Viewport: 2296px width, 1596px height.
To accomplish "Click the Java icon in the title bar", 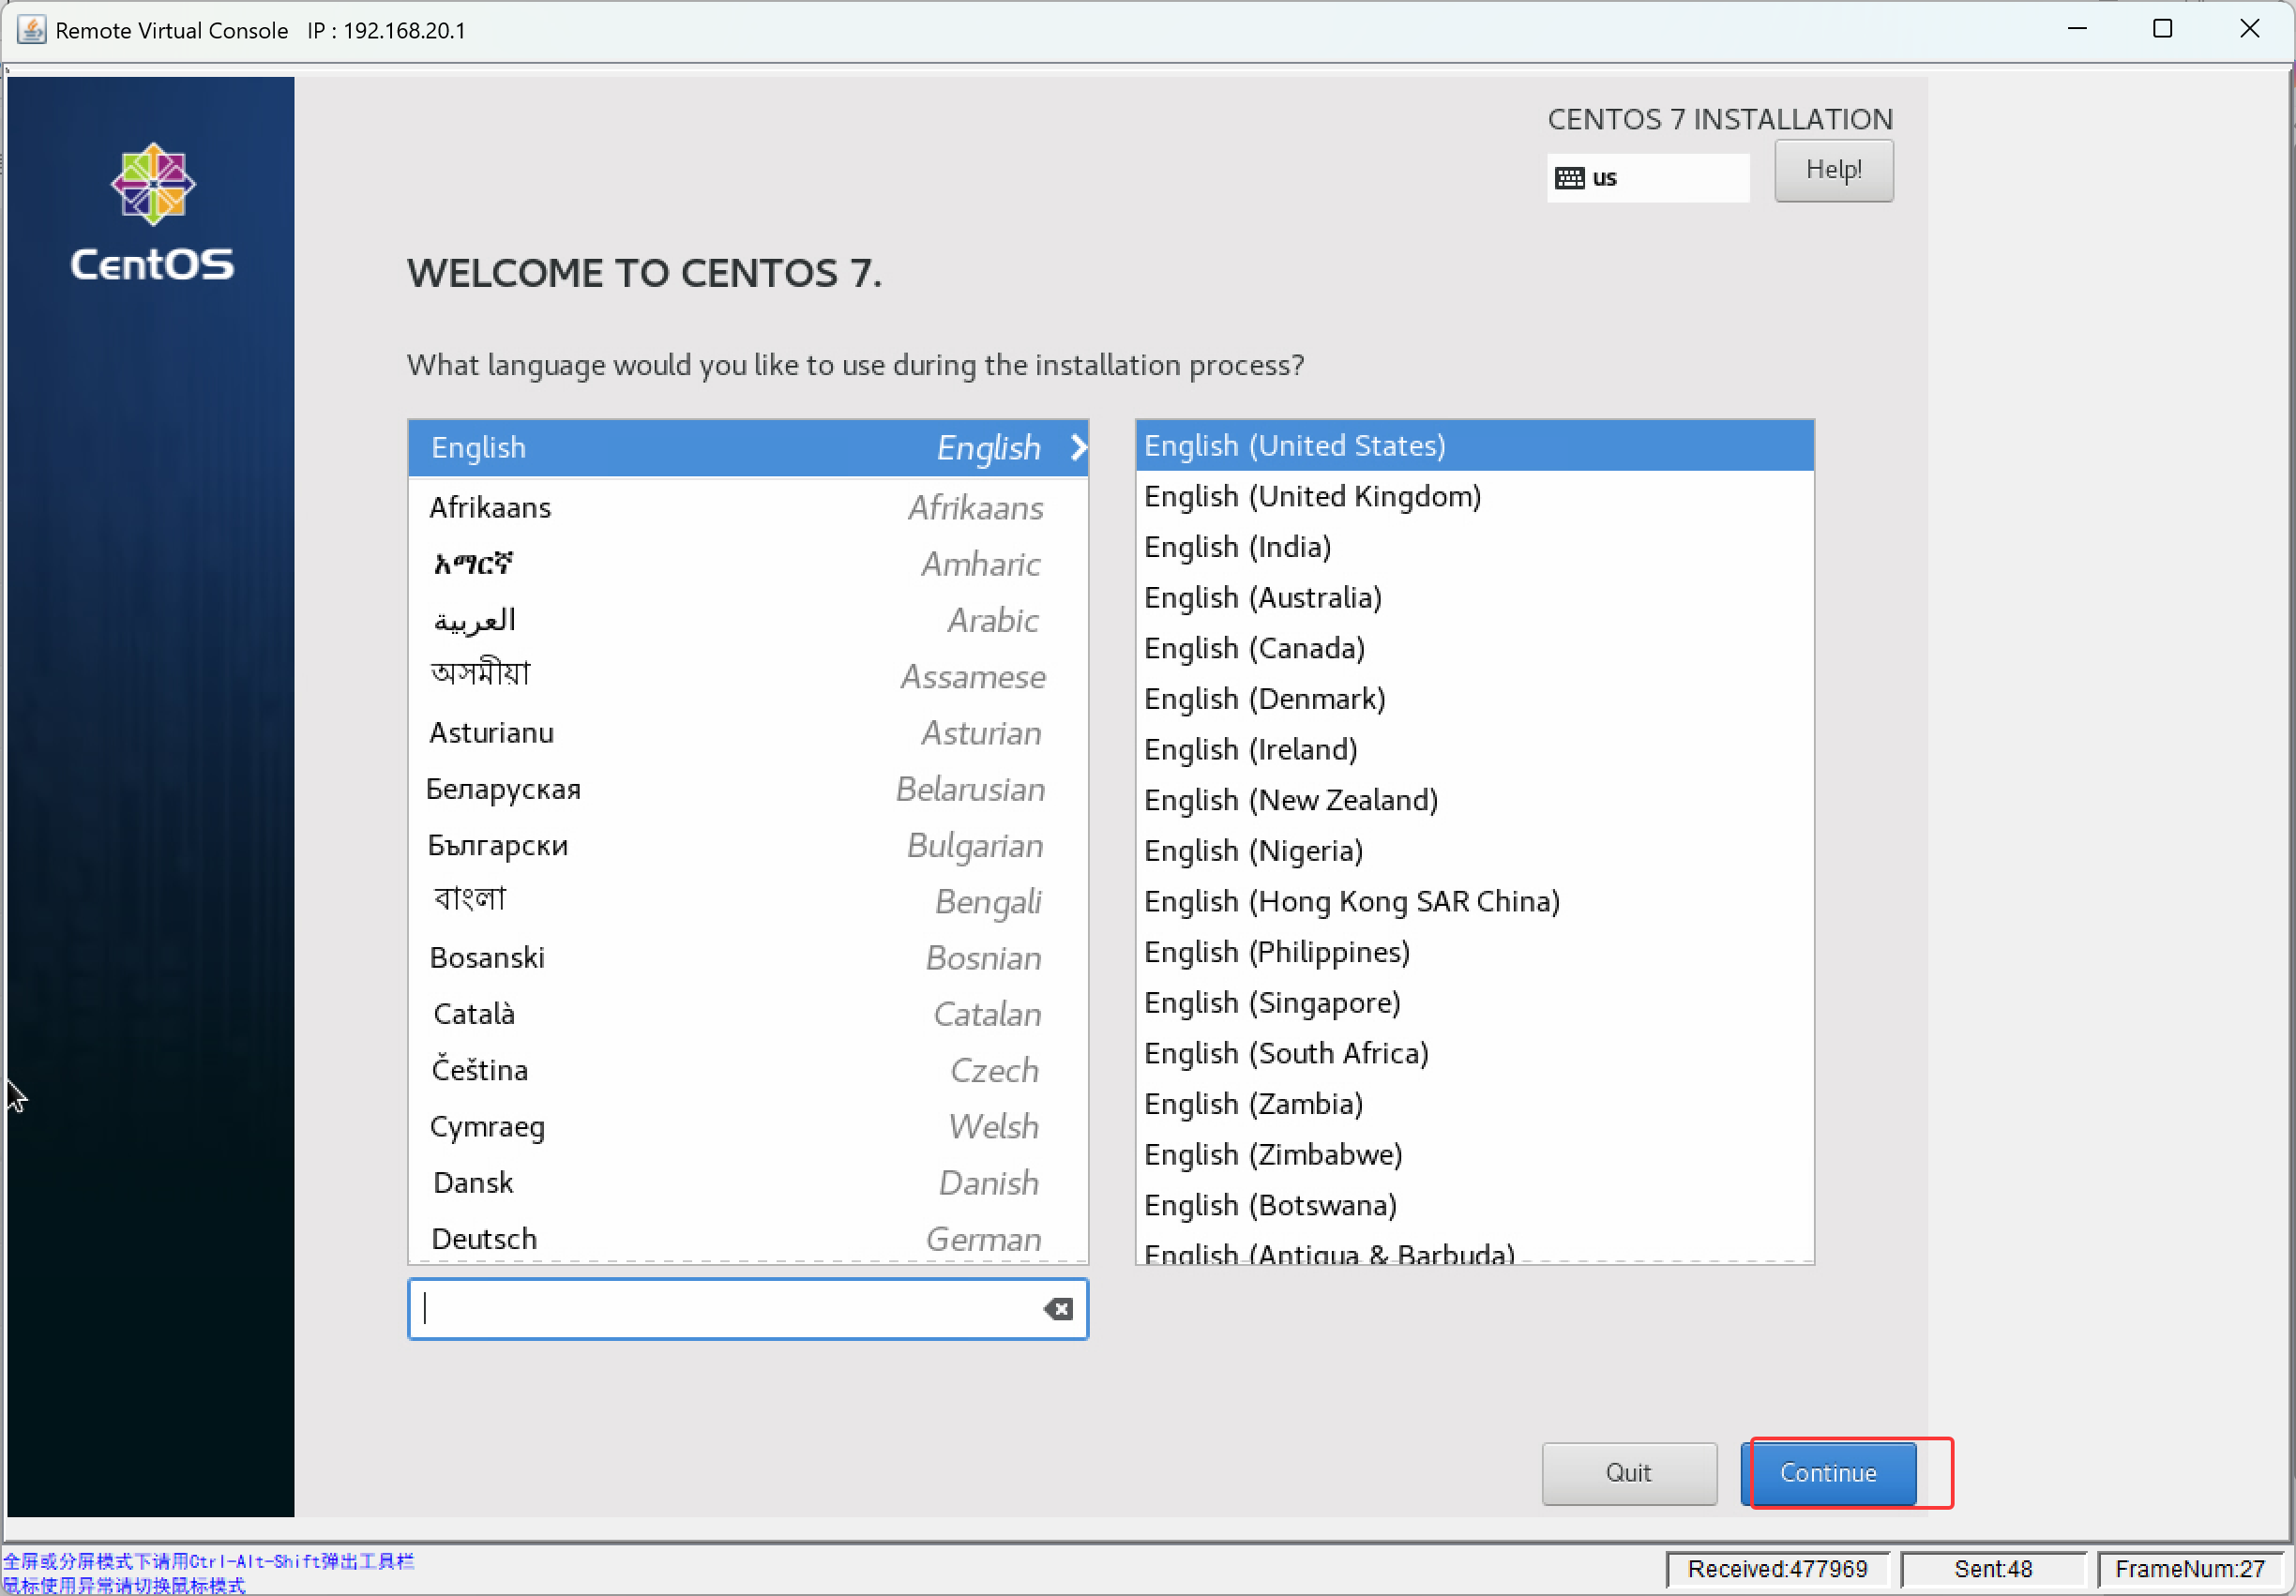I will 31,30.
